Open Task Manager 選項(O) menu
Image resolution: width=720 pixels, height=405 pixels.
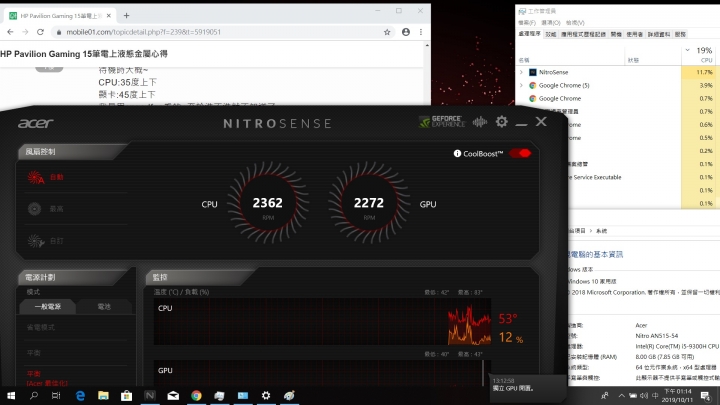point(551,22)
